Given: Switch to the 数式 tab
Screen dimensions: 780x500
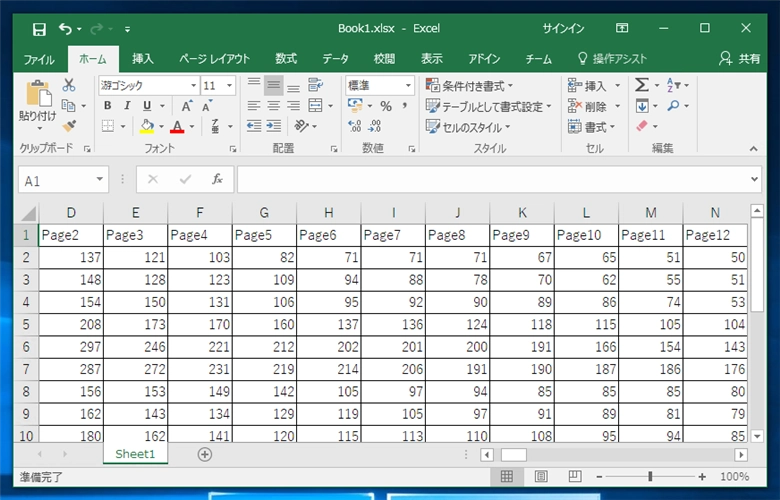Looking at the screenshot, I should click(x=286, y=59).
